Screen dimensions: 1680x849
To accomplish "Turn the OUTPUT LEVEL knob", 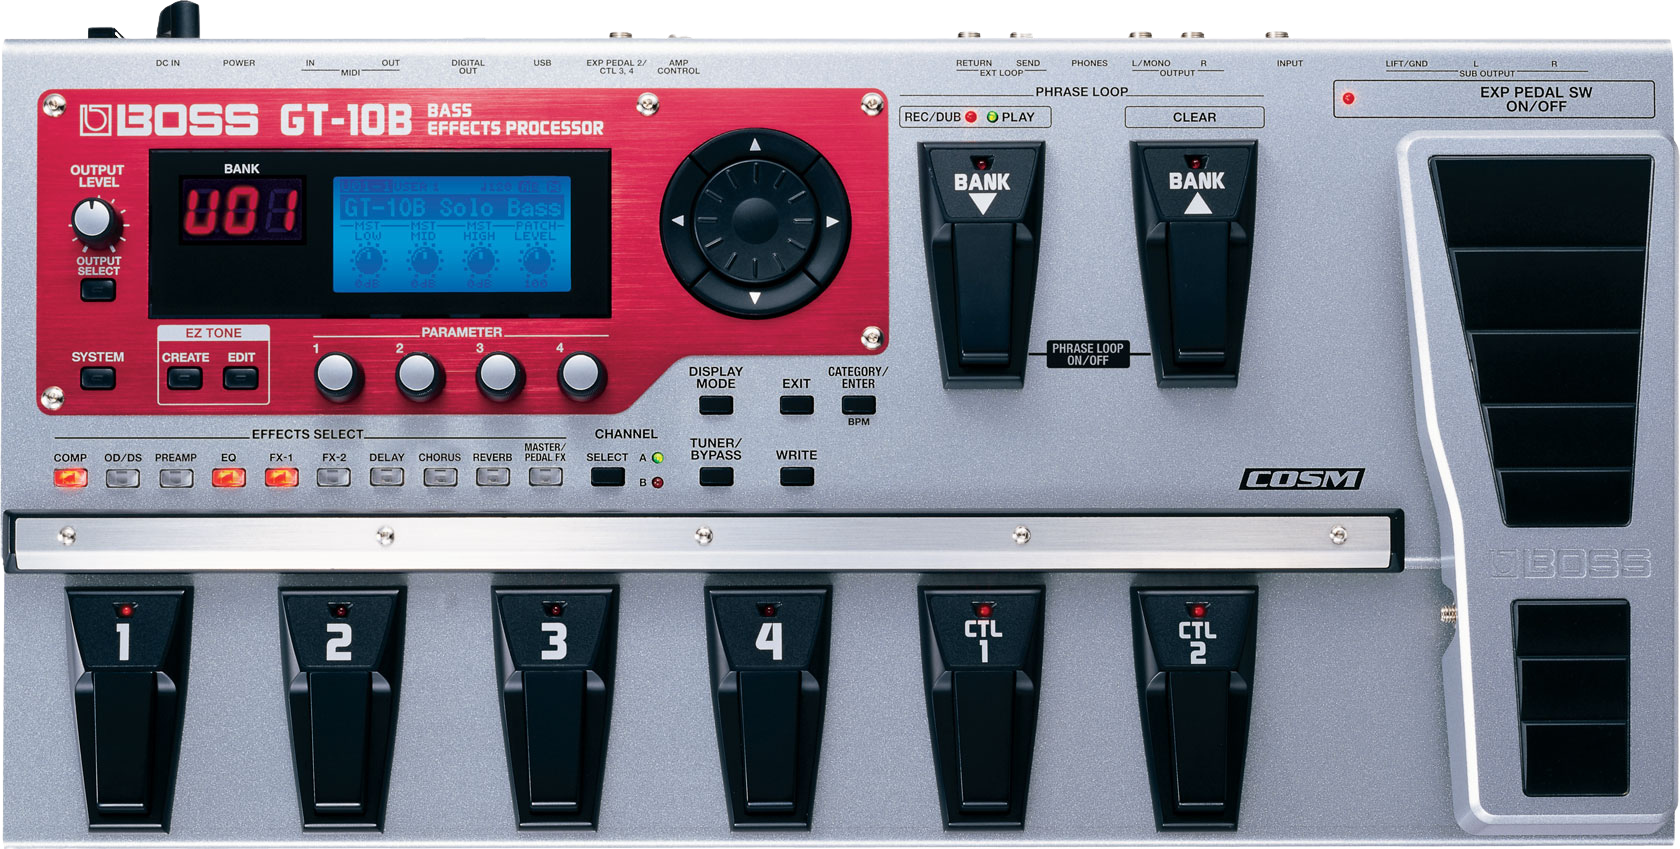I will [95, 221].
